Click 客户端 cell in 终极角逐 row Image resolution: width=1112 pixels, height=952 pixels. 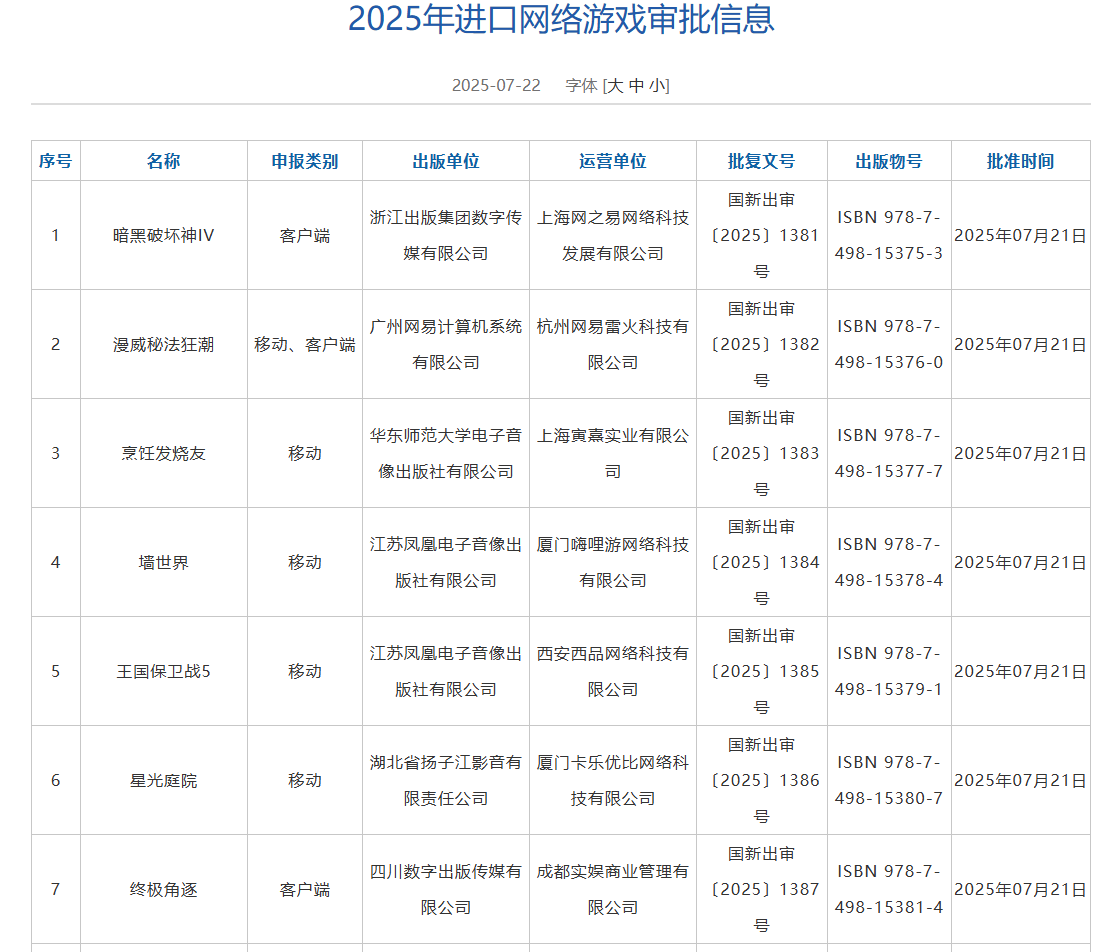tap(305, 890)
